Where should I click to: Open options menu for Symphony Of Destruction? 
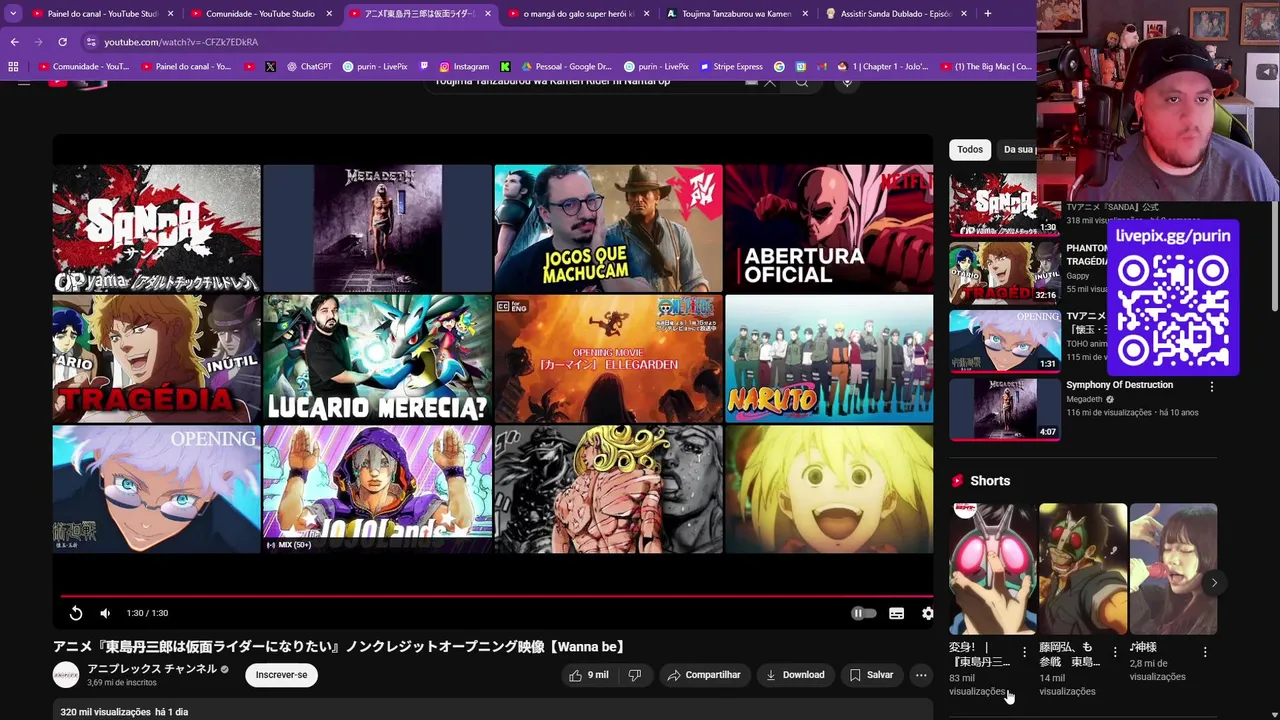1211,386
